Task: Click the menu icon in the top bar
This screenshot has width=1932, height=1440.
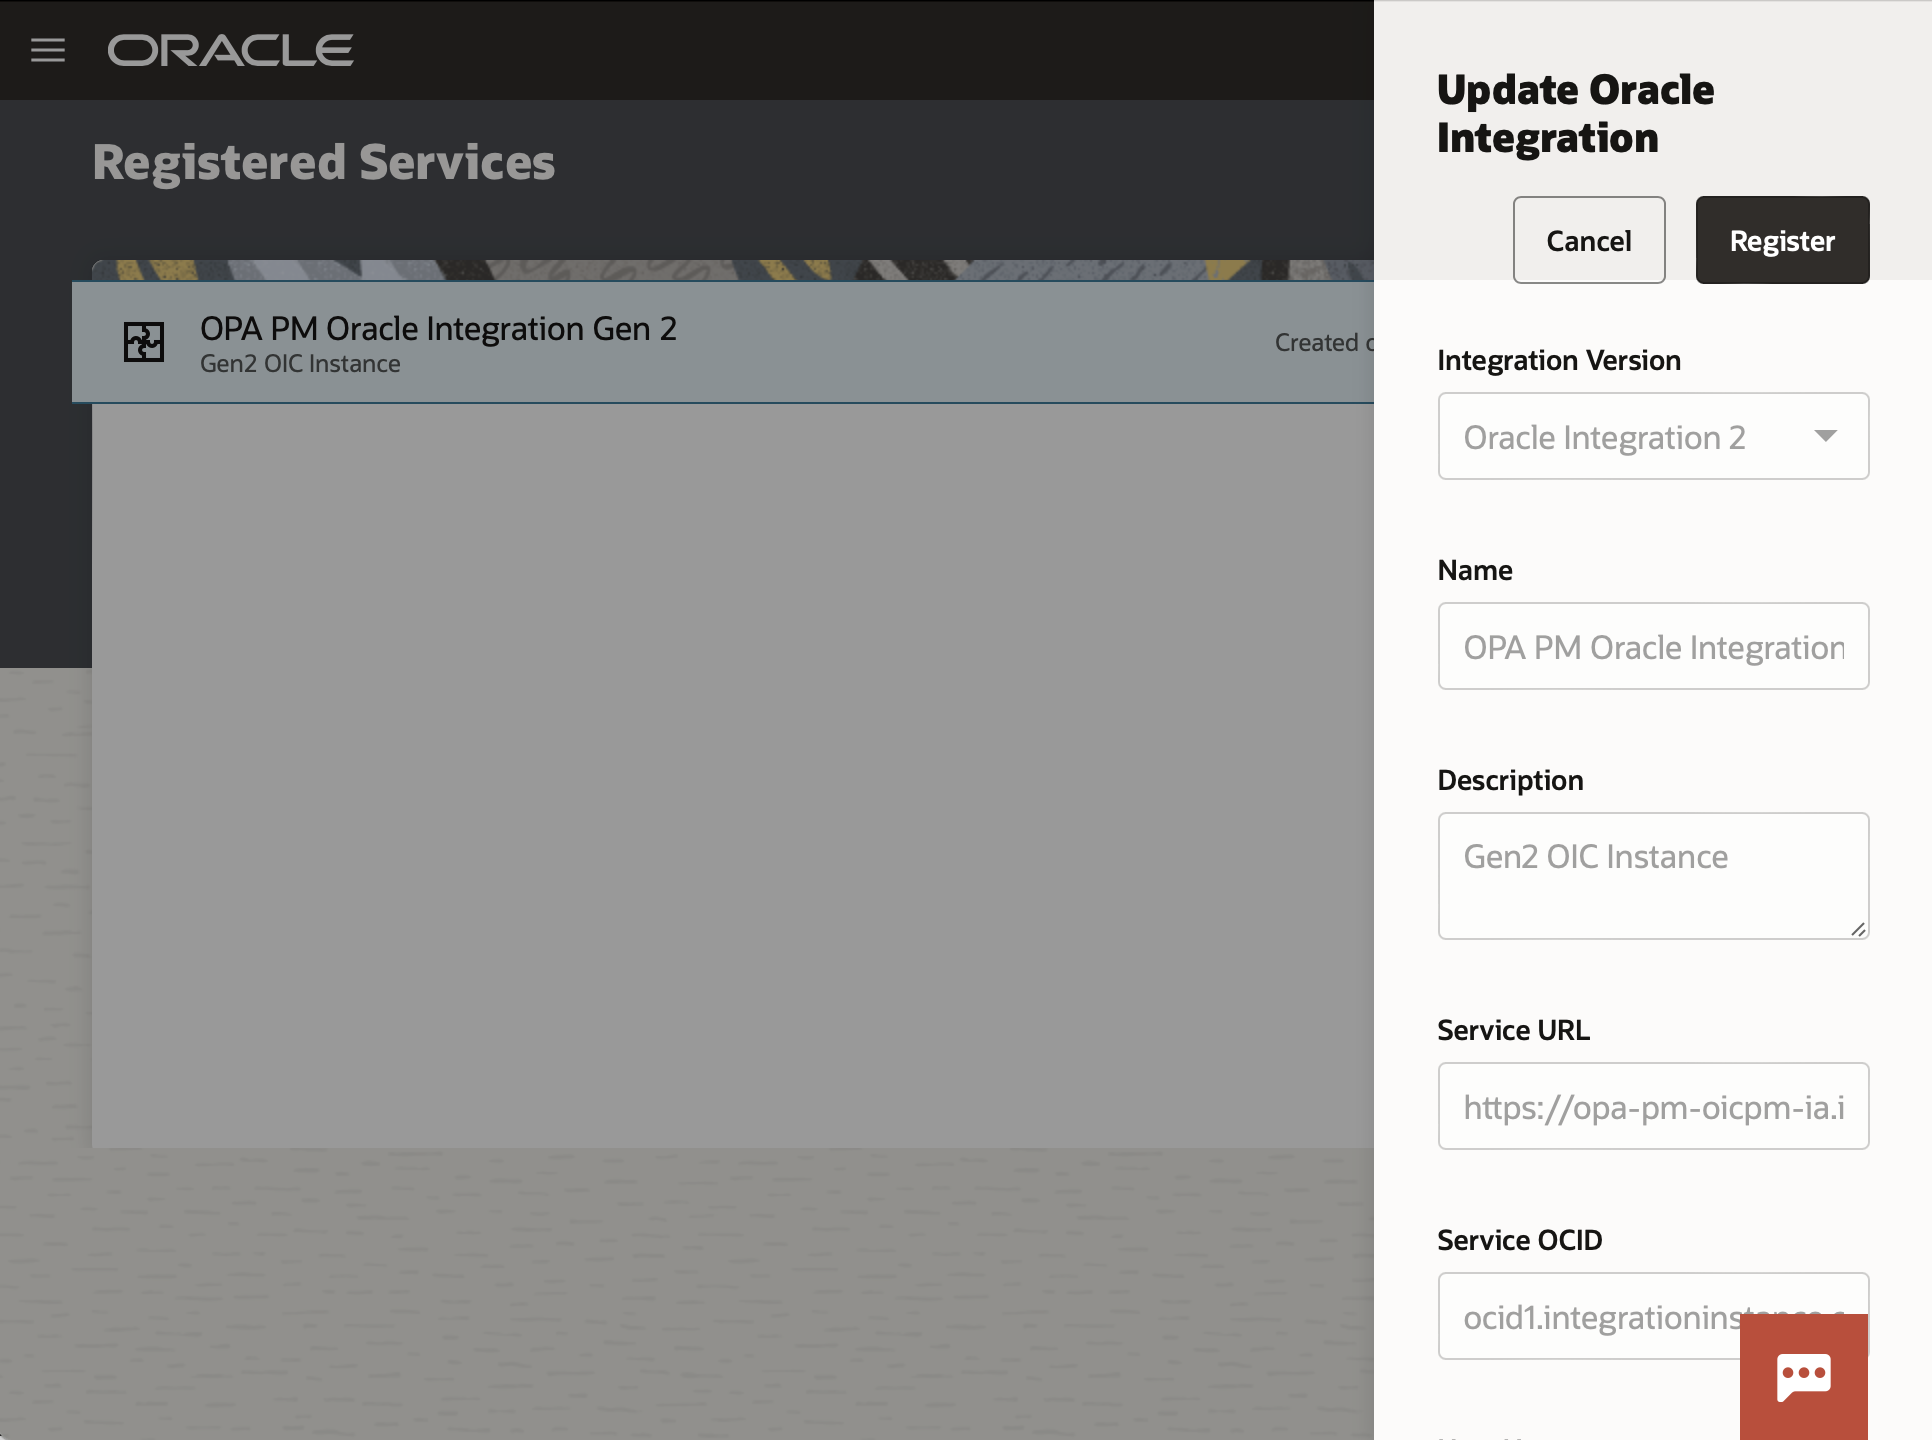Action: click(47, 50)
